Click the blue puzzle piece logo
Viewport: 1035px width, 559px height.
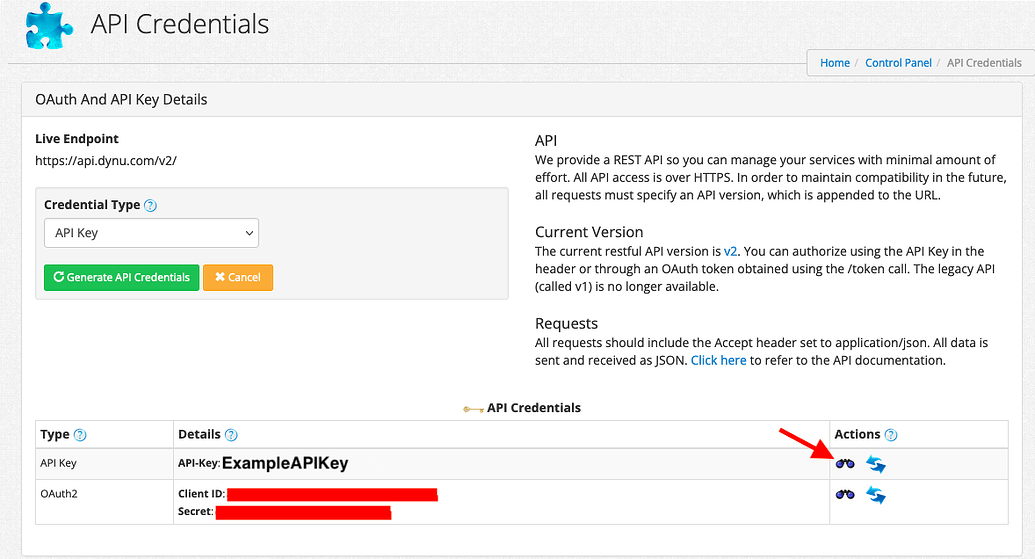(x=47, y=25)
